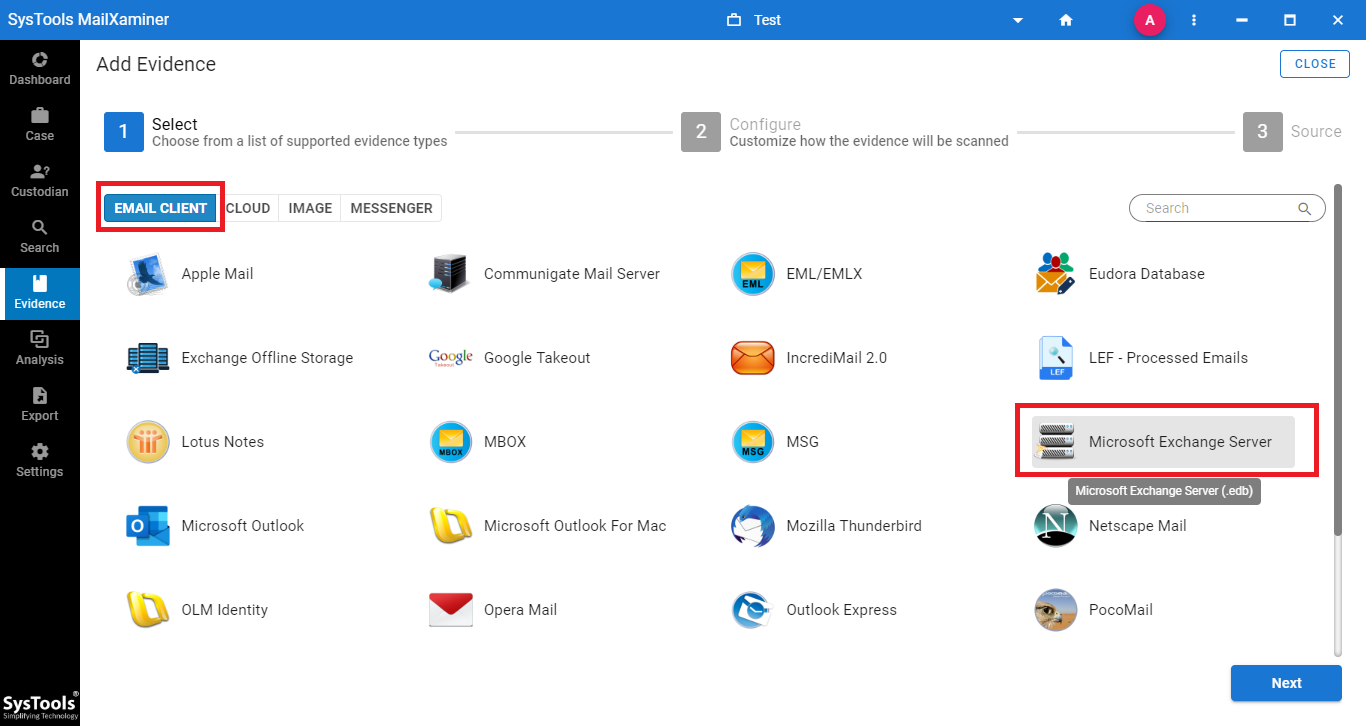Choose the IncrediMail 2.0 envelope icon
This screenshot has height=726, width=1366.
tap(753, 358)
